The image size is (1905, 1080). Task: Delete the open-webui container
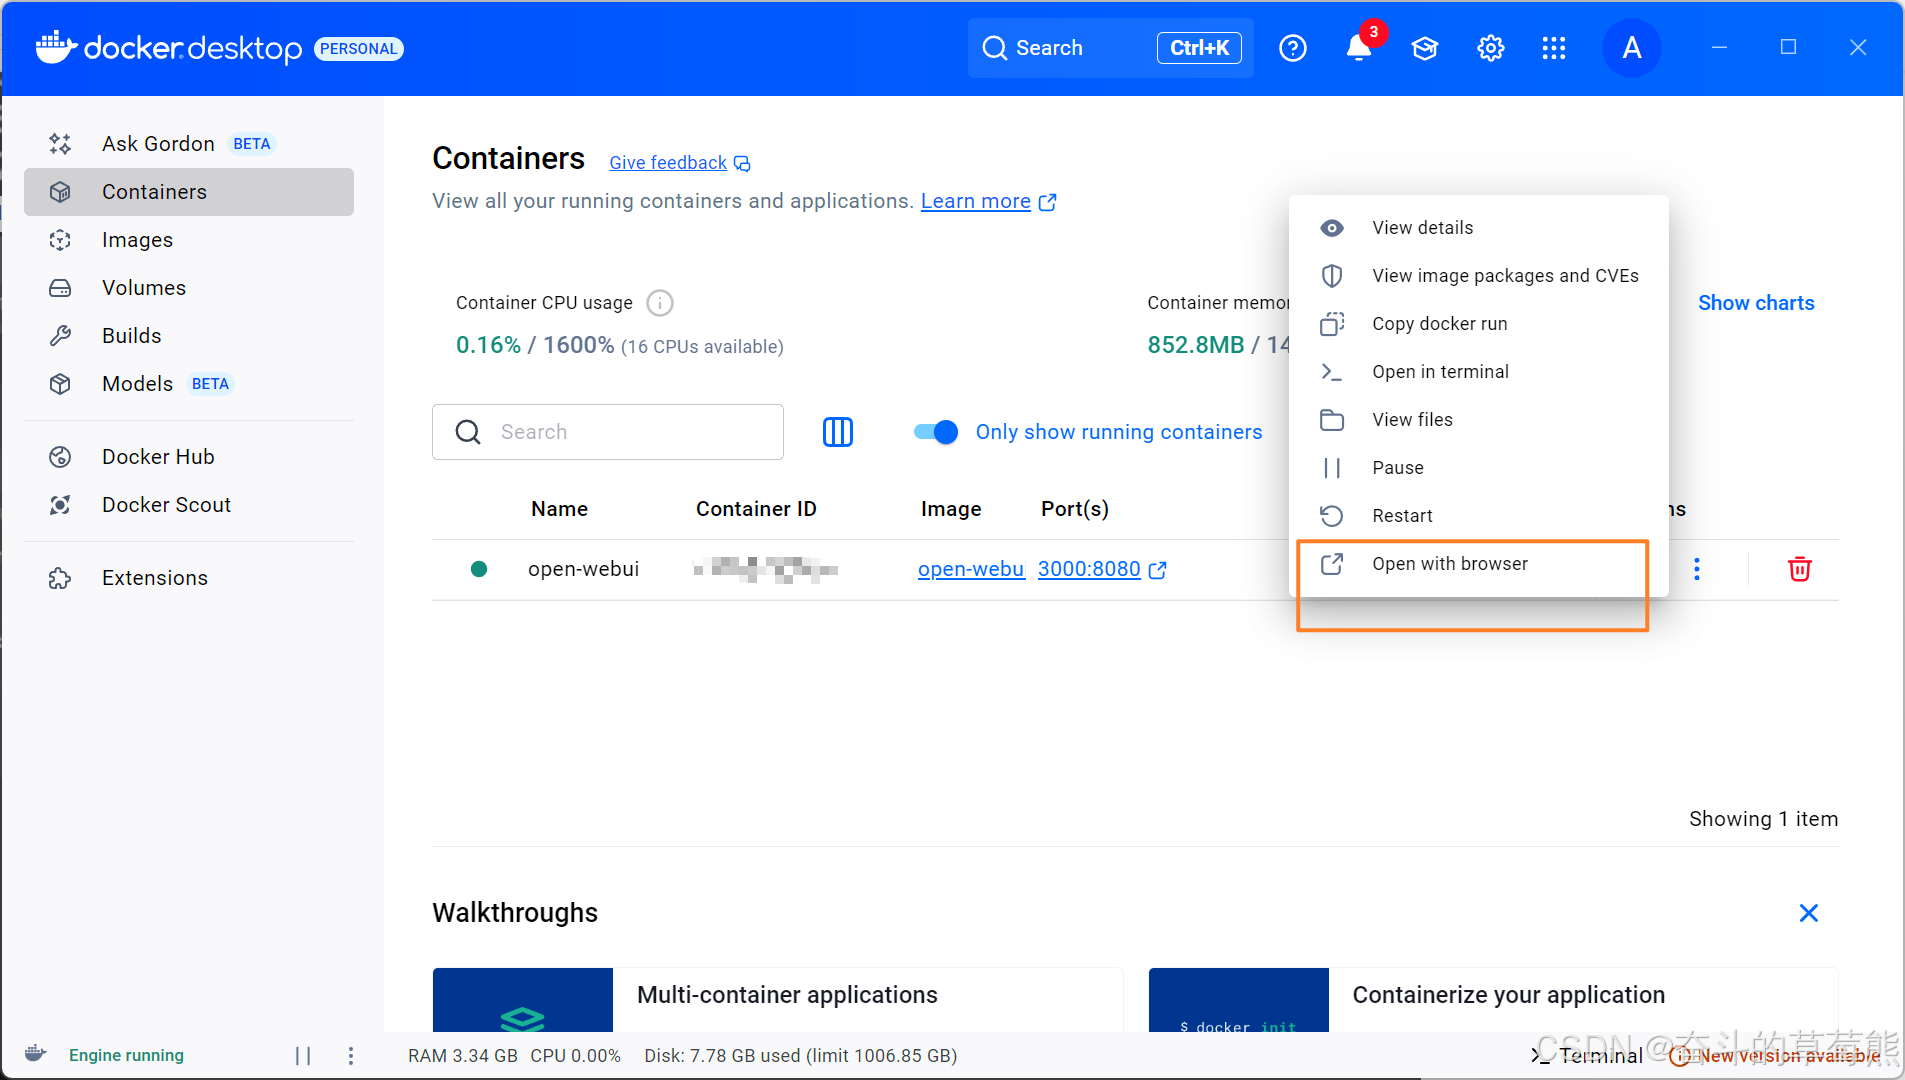(x=1800, y=569)
